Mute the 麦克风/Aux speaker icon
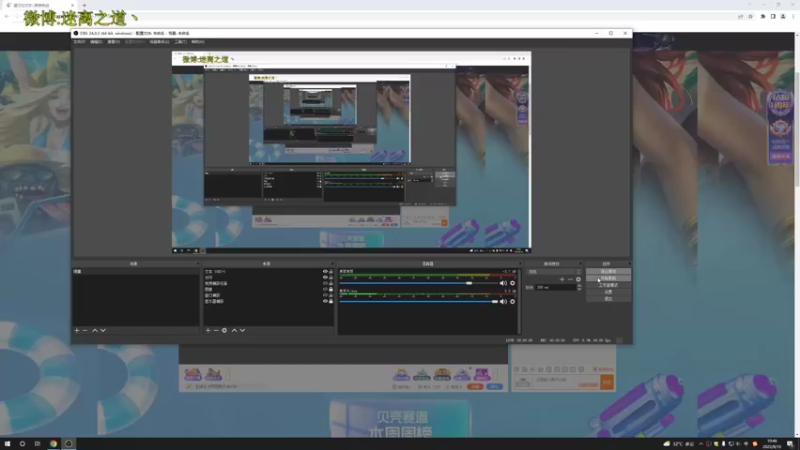The height and width of the screenshot is (450, 800). [503, 302]
